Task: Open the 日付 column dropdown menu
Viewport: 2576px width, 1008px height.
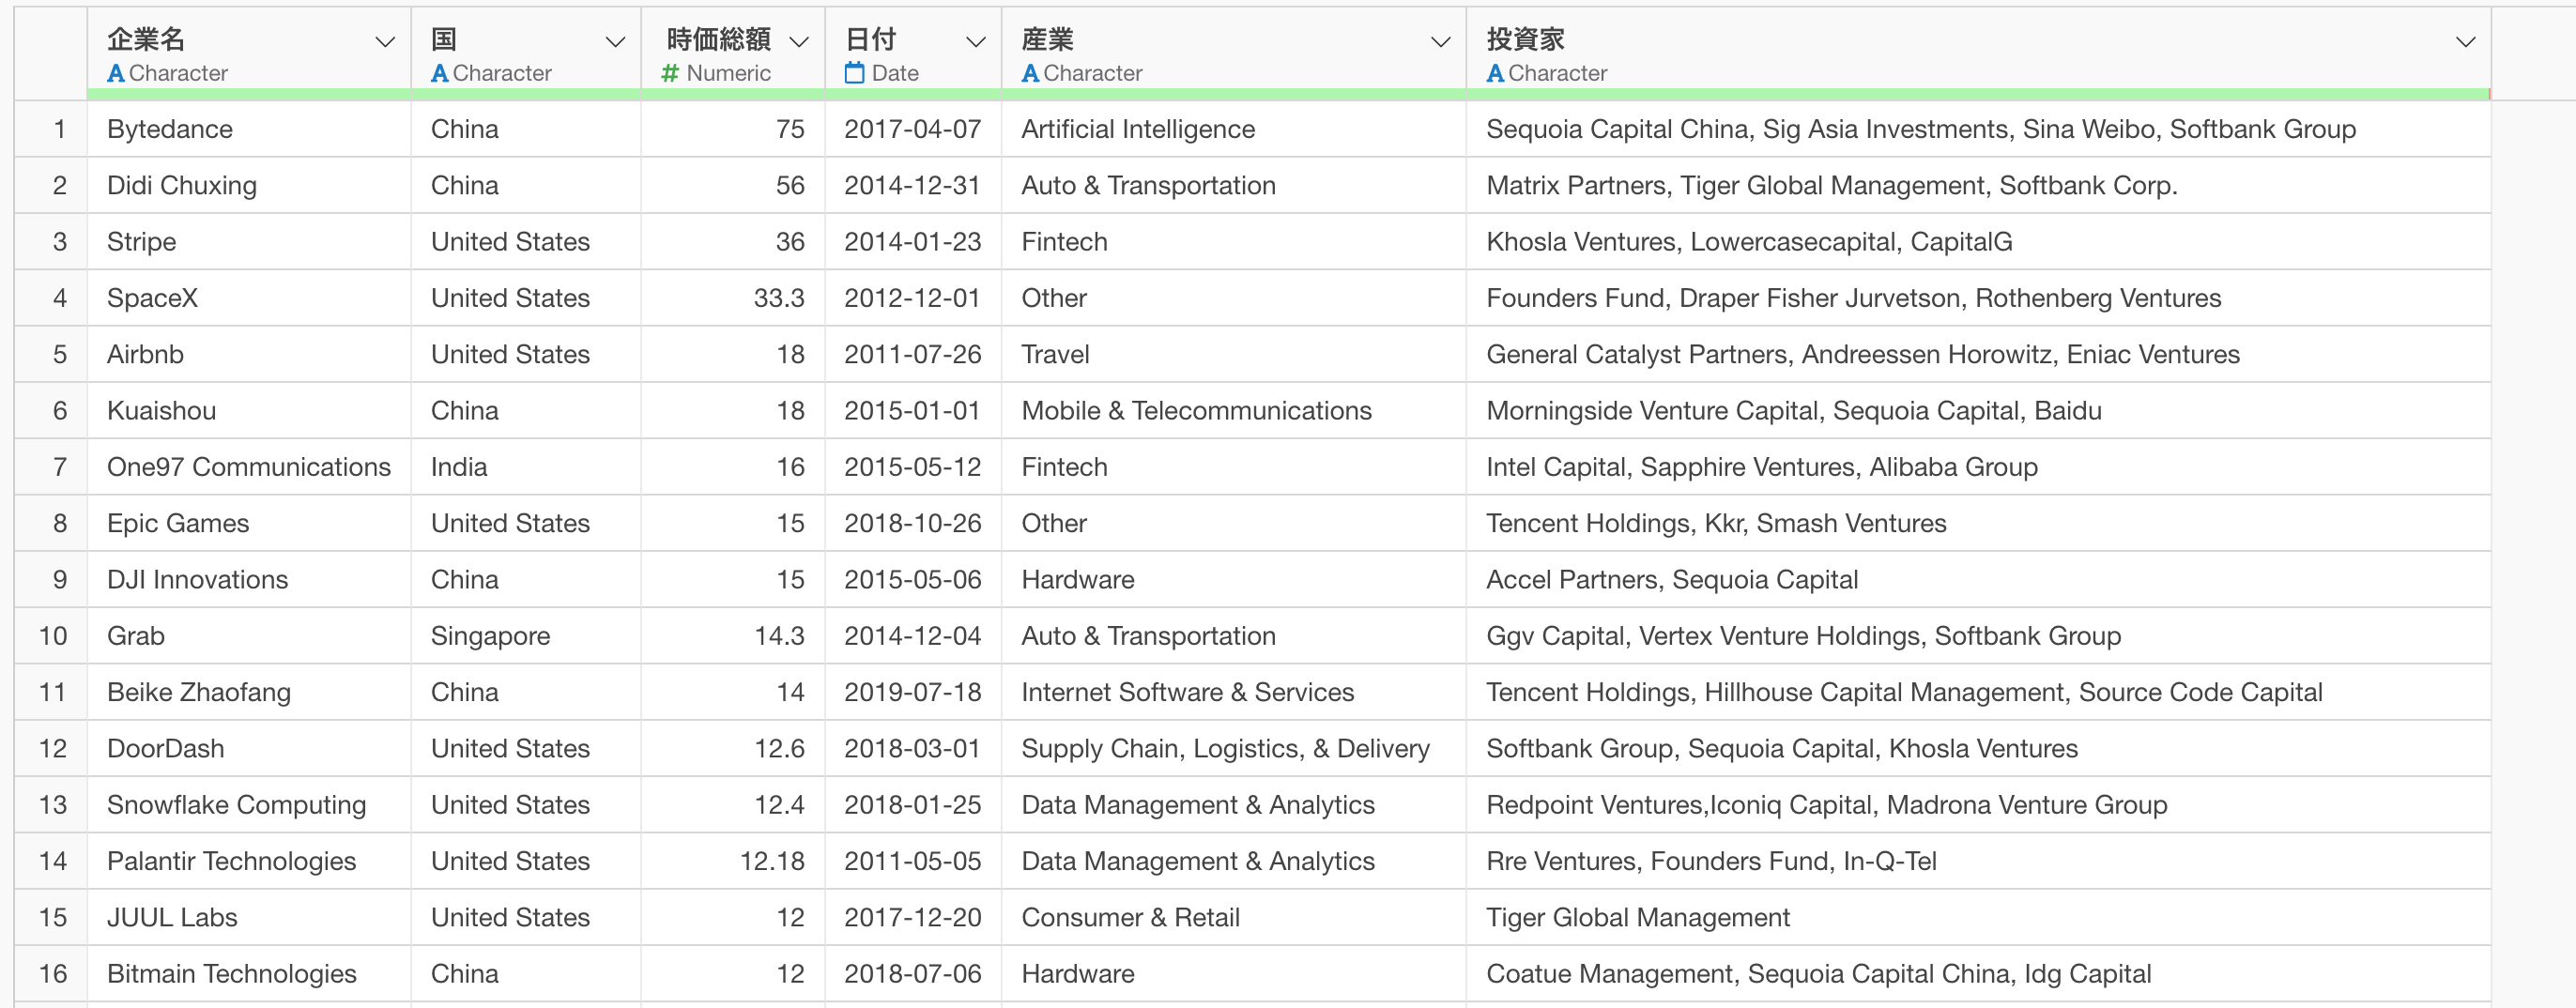Action: [975, 42]
